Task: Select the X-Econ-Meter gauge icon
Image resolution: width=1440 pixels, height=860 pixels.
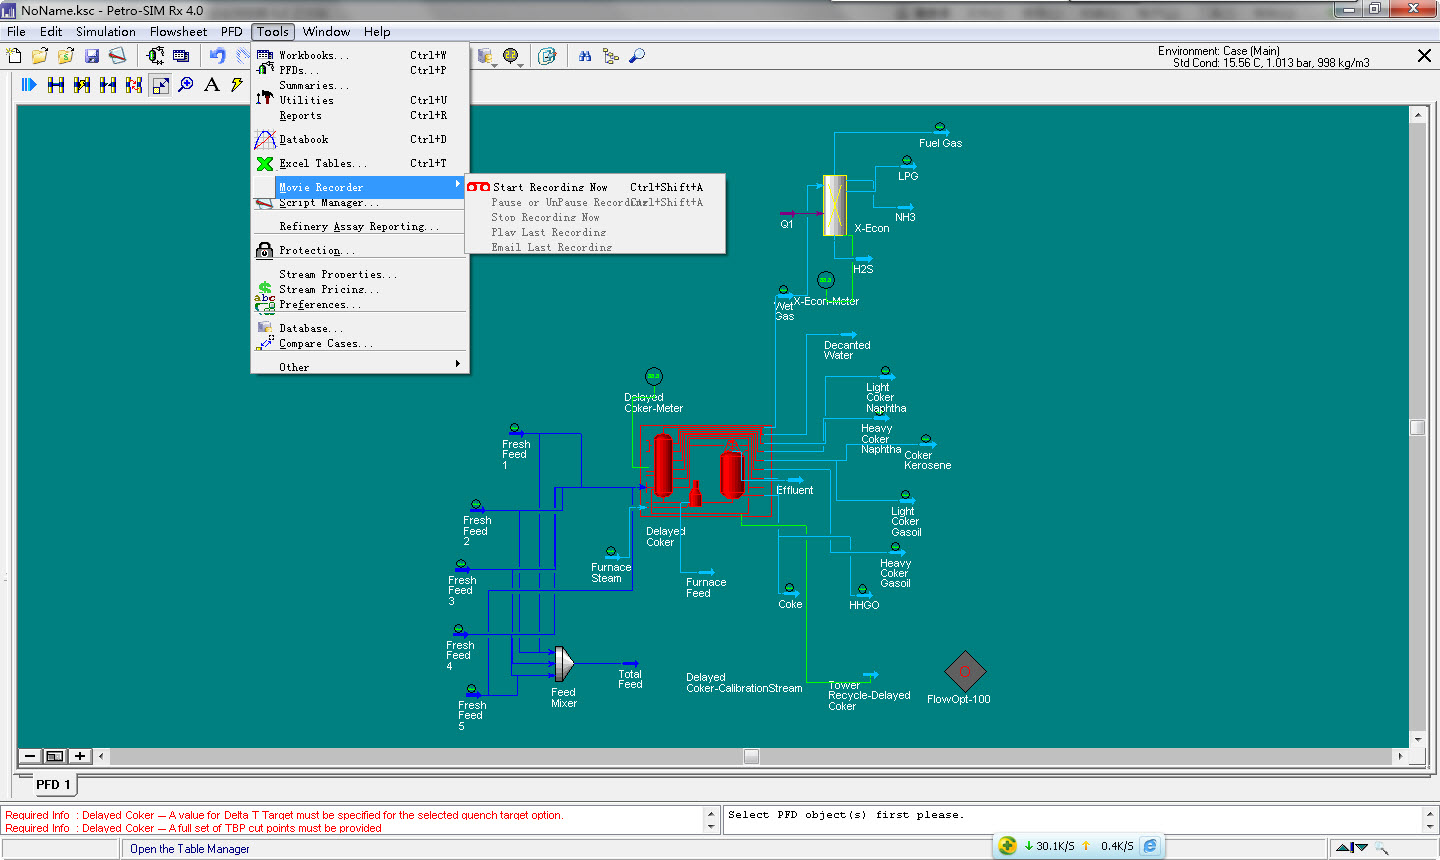Action: 826,280
